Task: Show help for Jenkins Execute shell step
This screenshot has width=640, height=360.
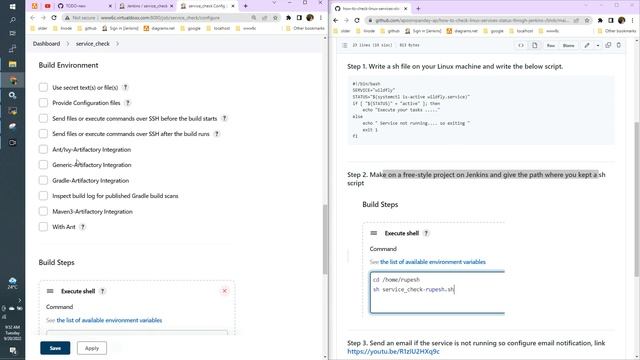Action: click(102, 291)
